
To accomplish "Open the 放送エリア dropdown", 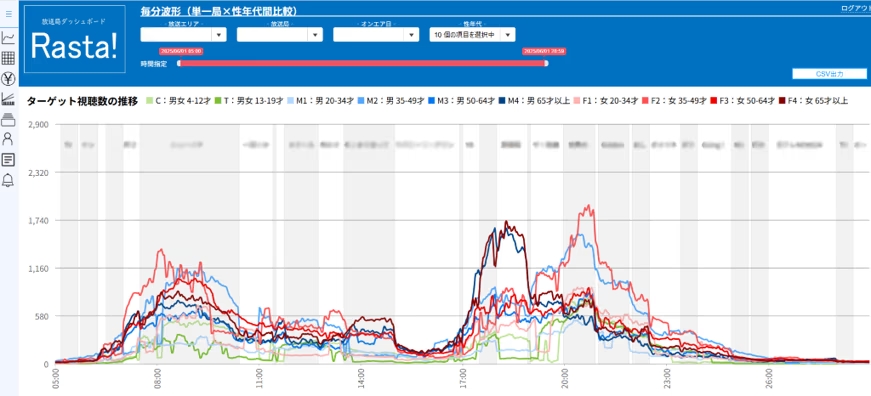I will coord(183,34).
